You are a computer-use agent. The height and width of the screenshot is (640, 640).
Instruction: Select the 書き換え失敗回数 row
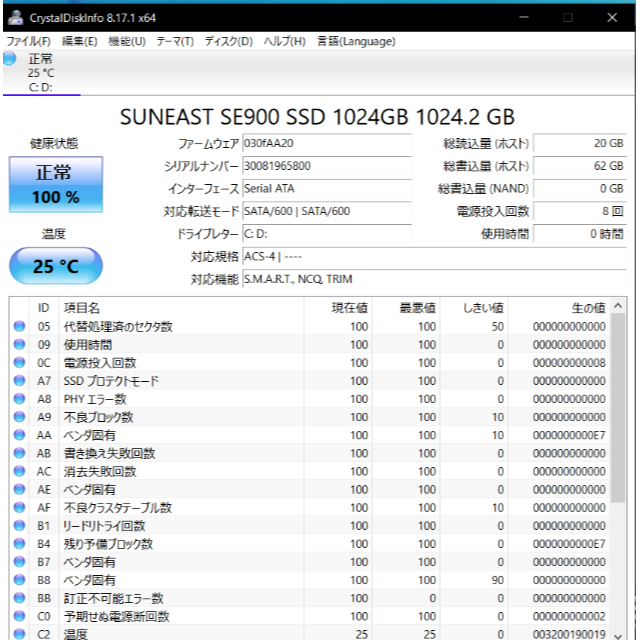[x=309, y=453]
